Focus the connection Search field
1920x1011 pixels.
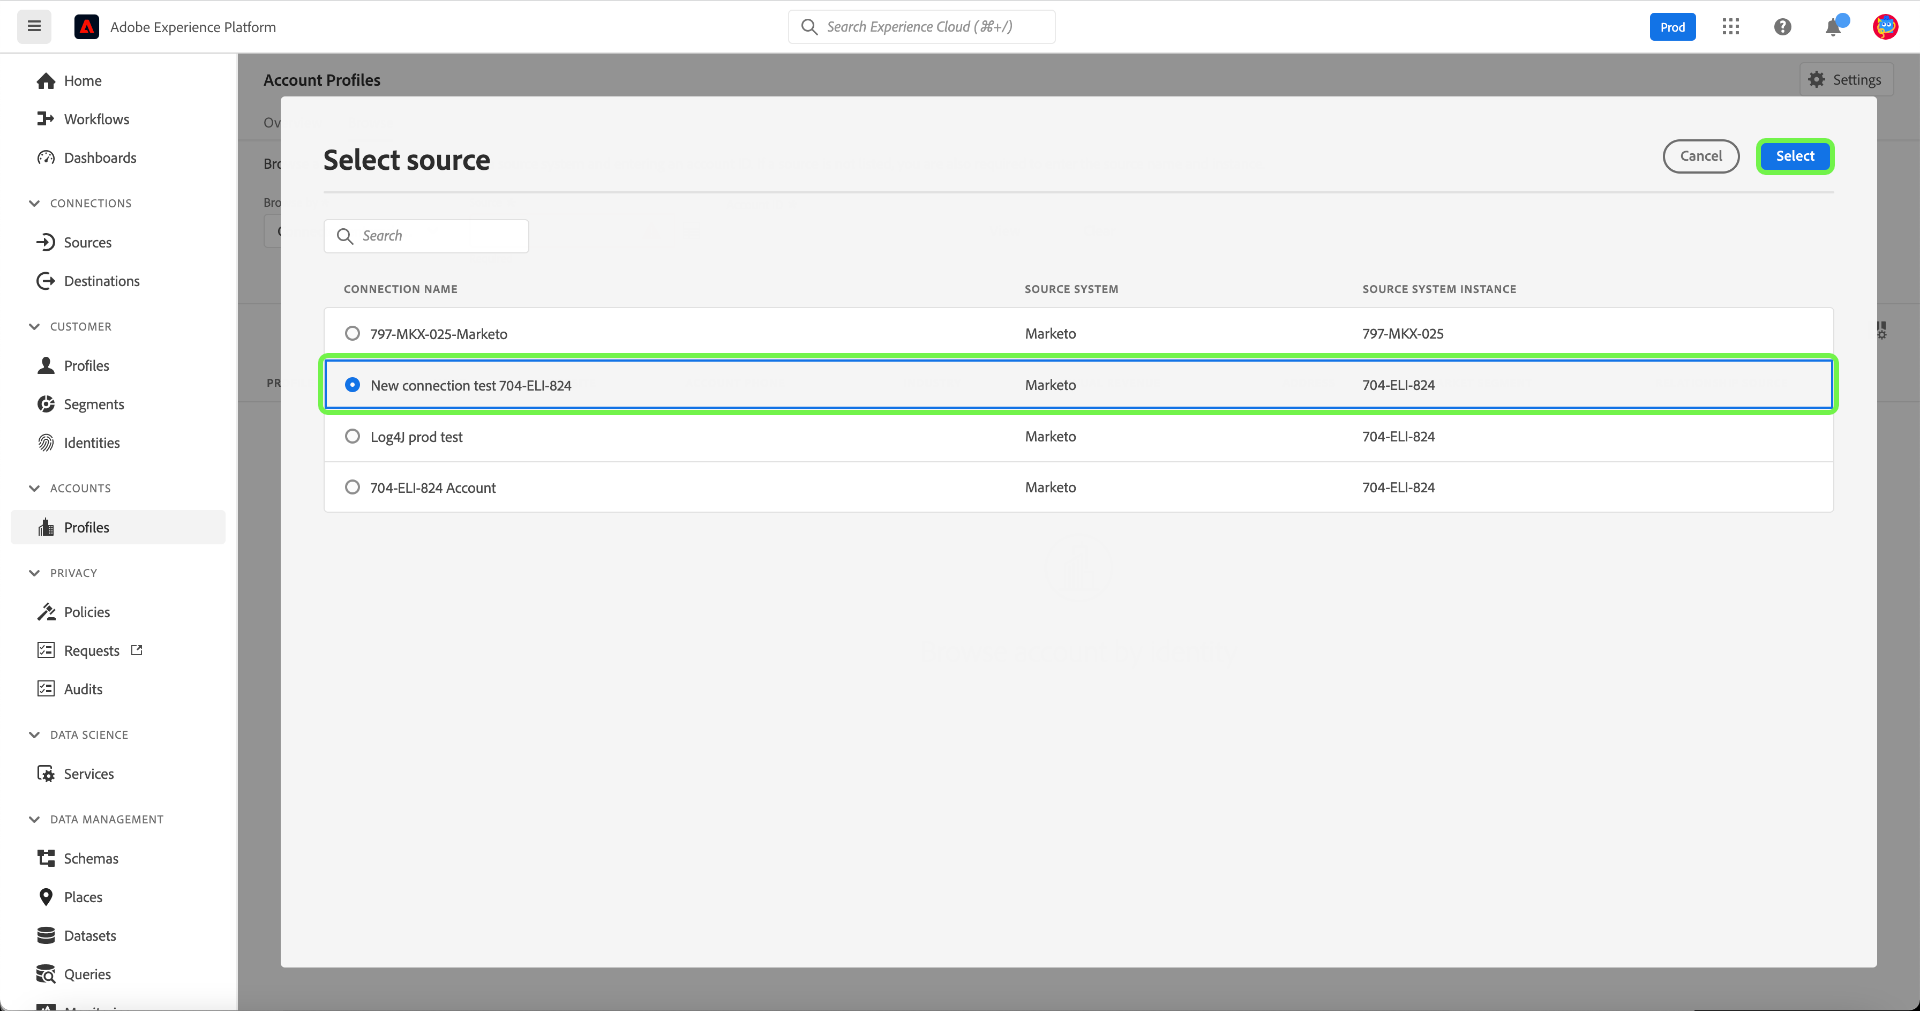[426, 236]
